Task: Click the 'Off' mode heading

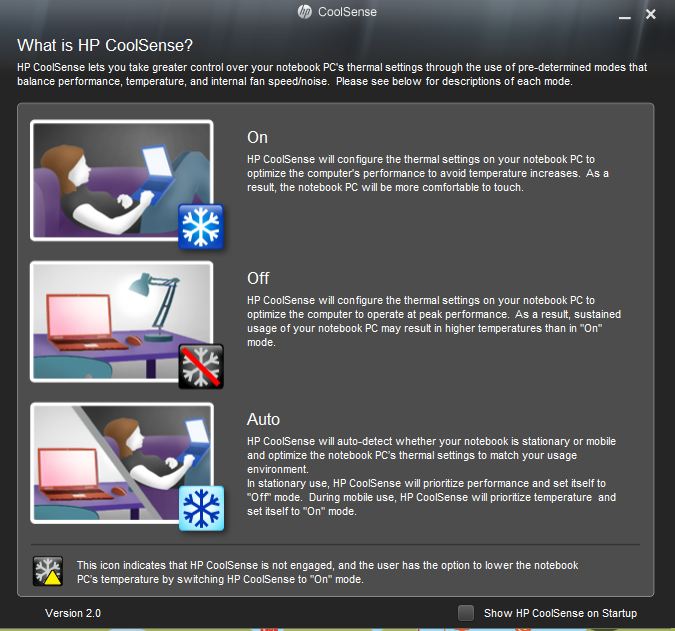Action: coord(258,278)
